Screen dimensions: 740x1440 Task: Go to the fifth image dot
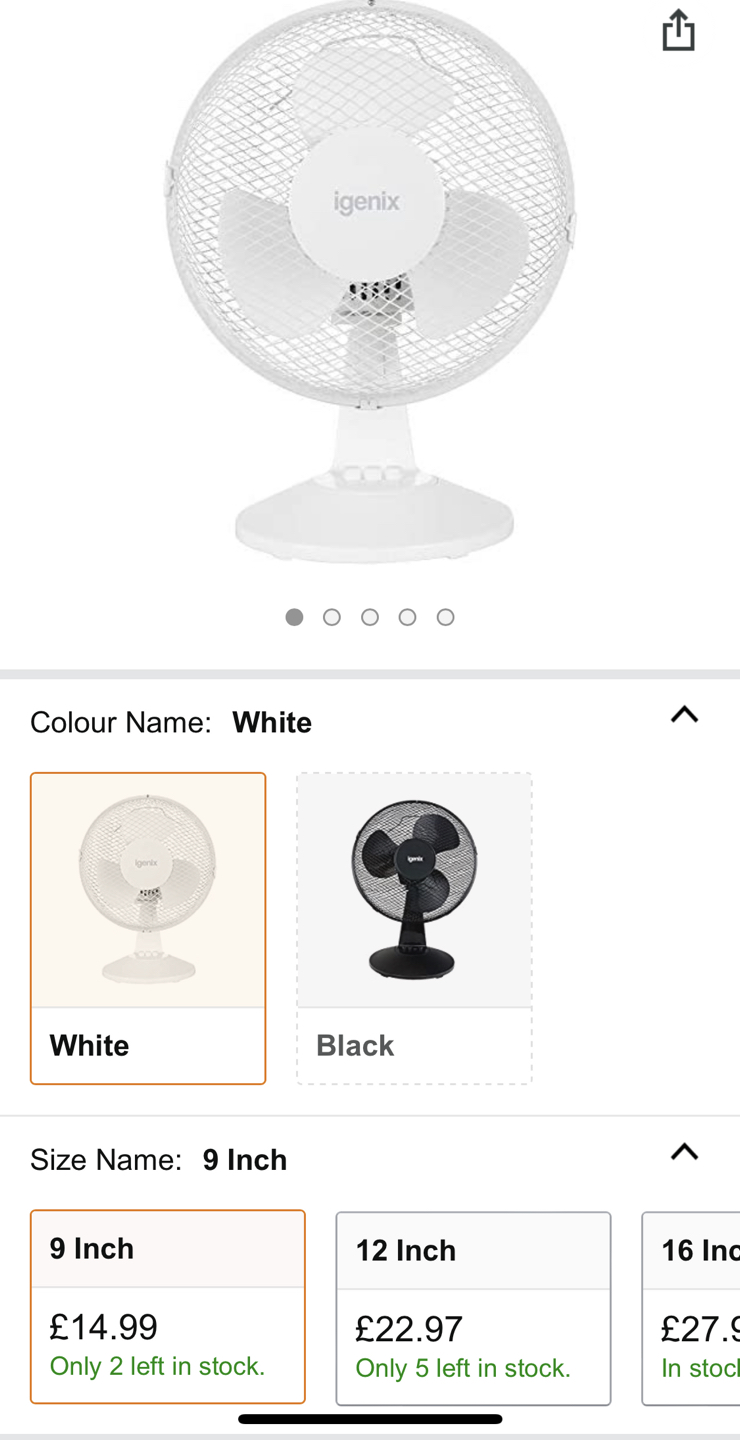pos(445,617)
